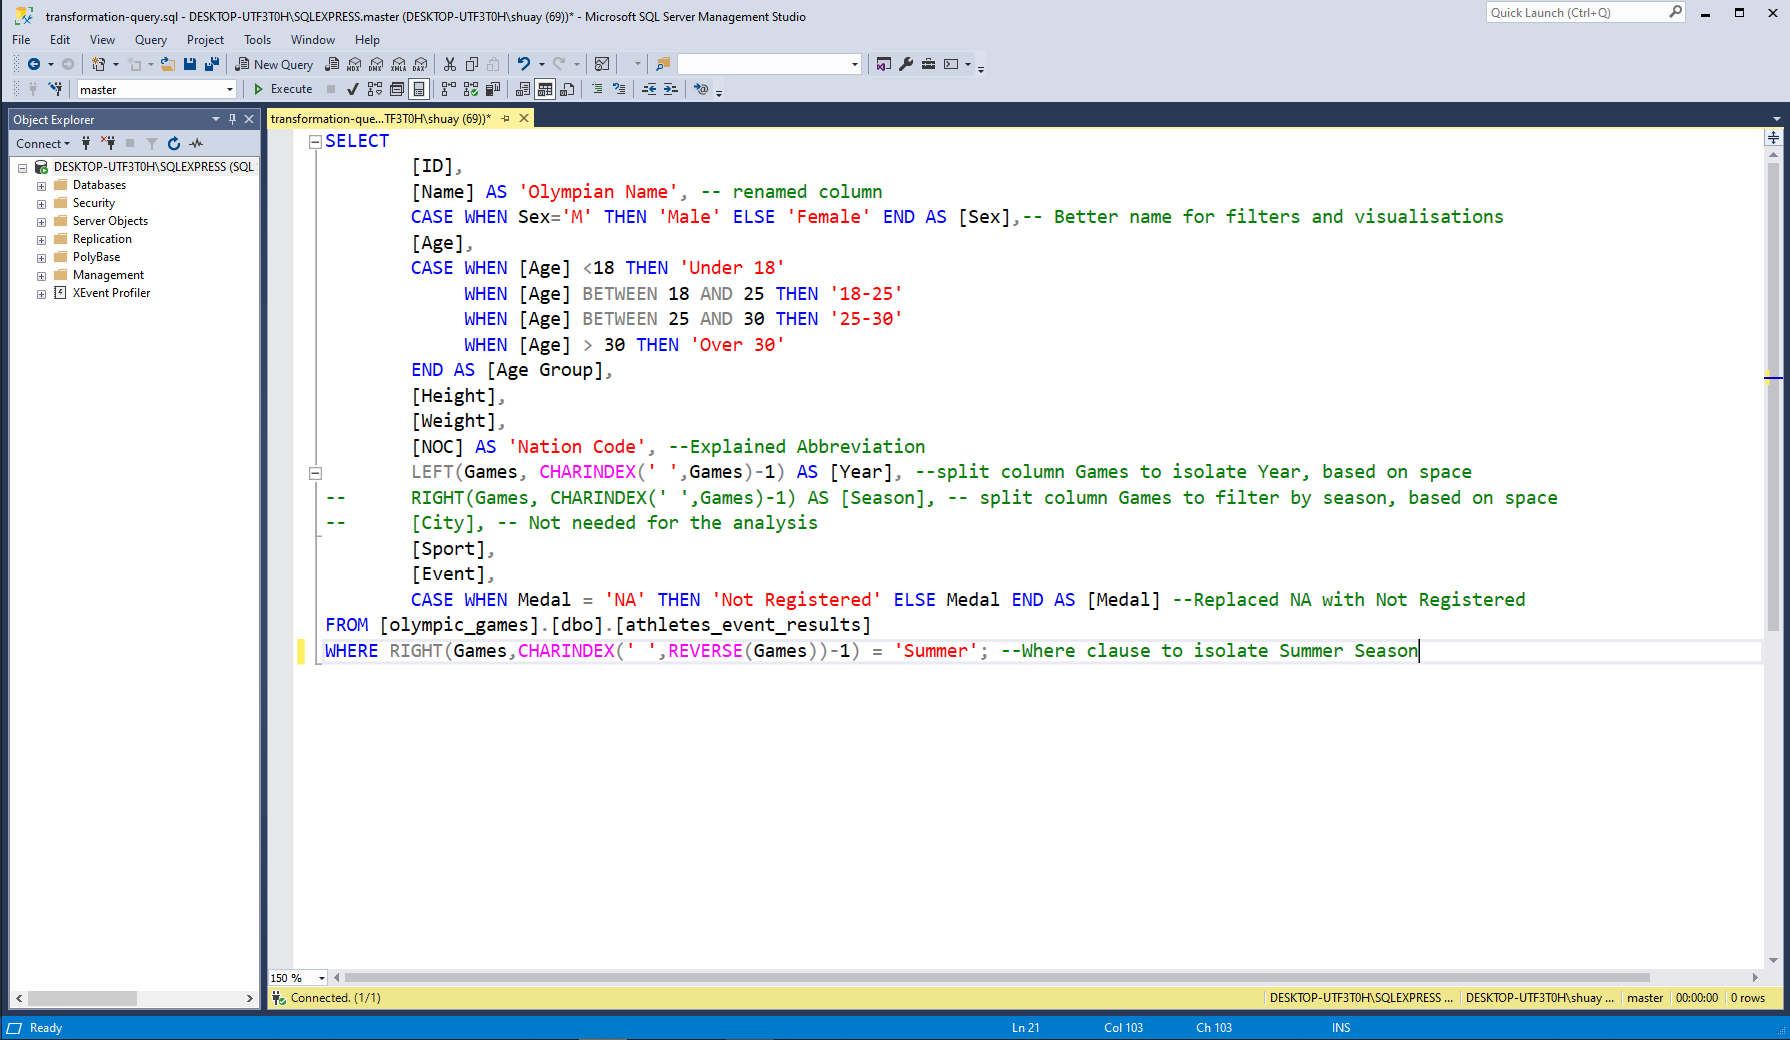Click the Execute query button
Image resolution: width=1790 pixels, height=1040 pixels.
283,89
